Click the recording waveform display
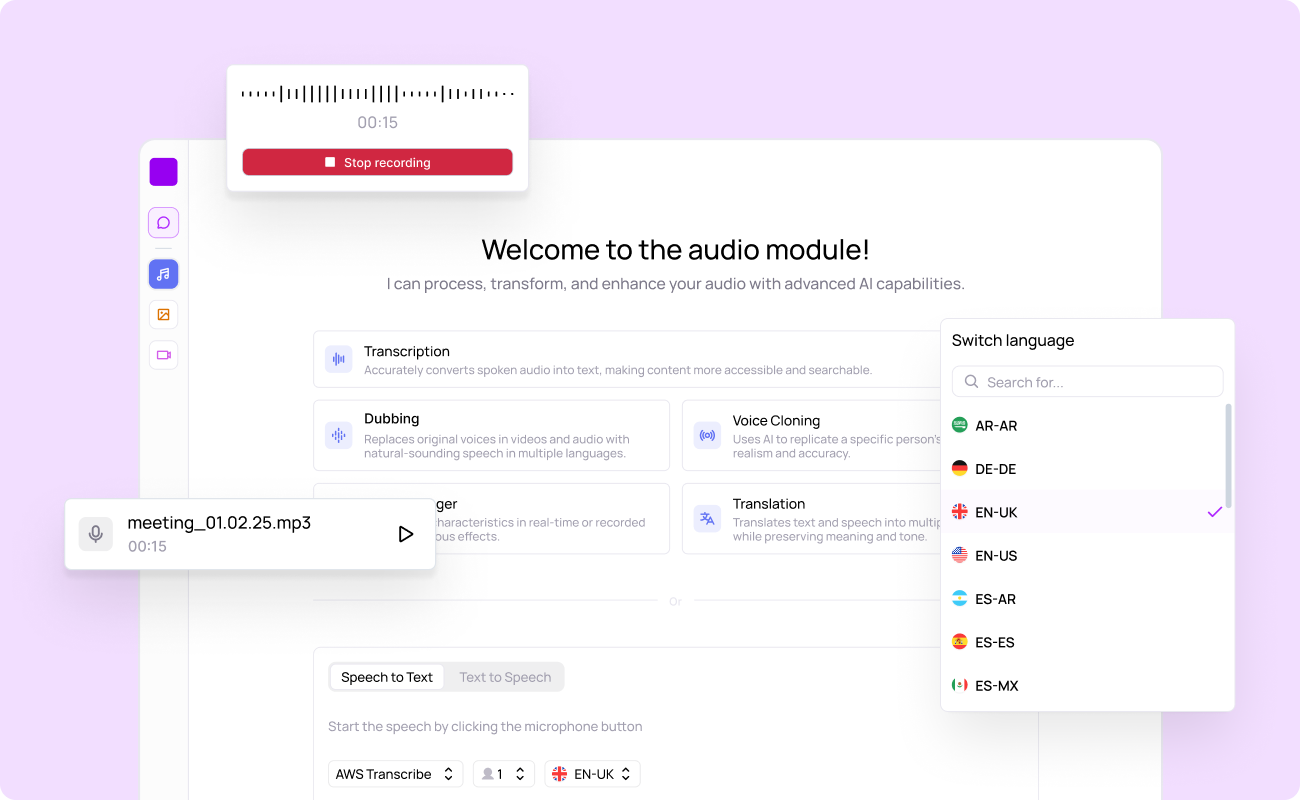Image resolution: width=1300 pixels, height=800 pixels. (378, 94)
